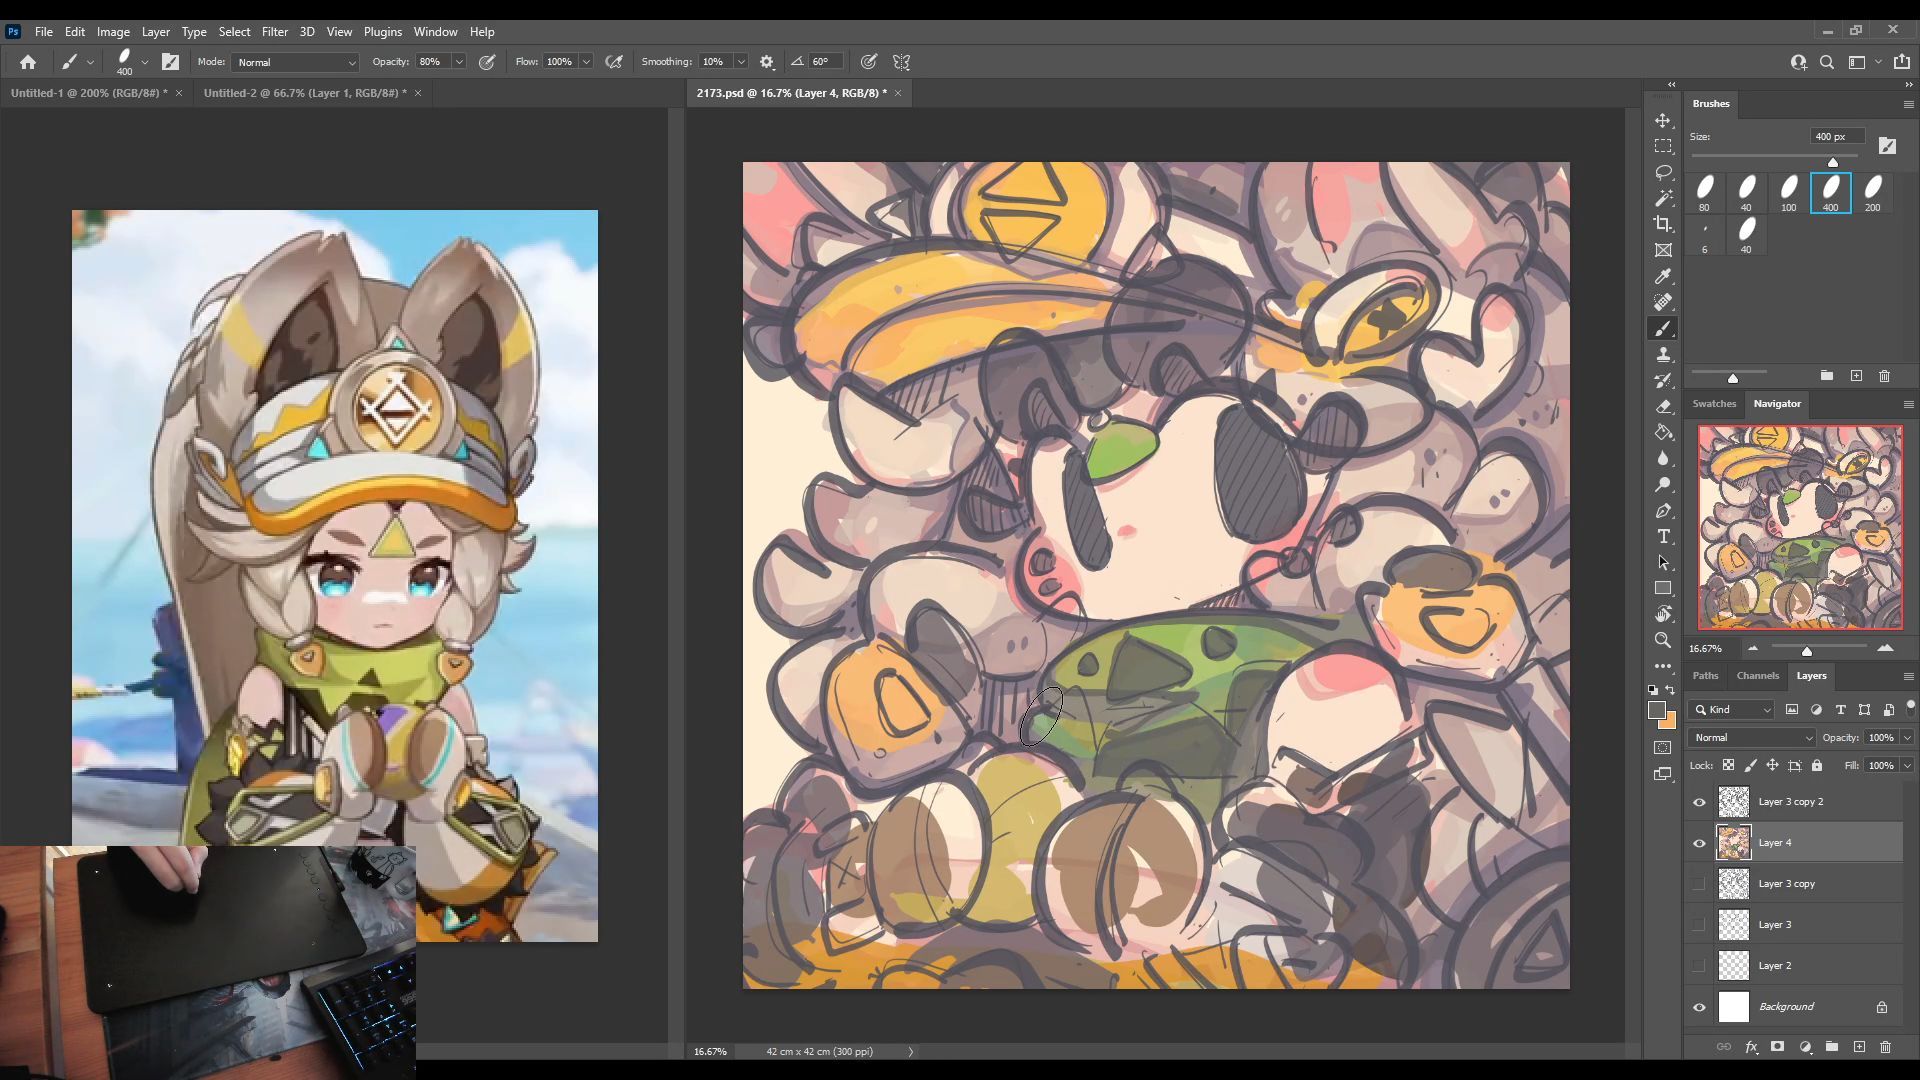Select the Horizontal Type tool
Viewport: 1920px width, 1080px height.
[1663, 536]
